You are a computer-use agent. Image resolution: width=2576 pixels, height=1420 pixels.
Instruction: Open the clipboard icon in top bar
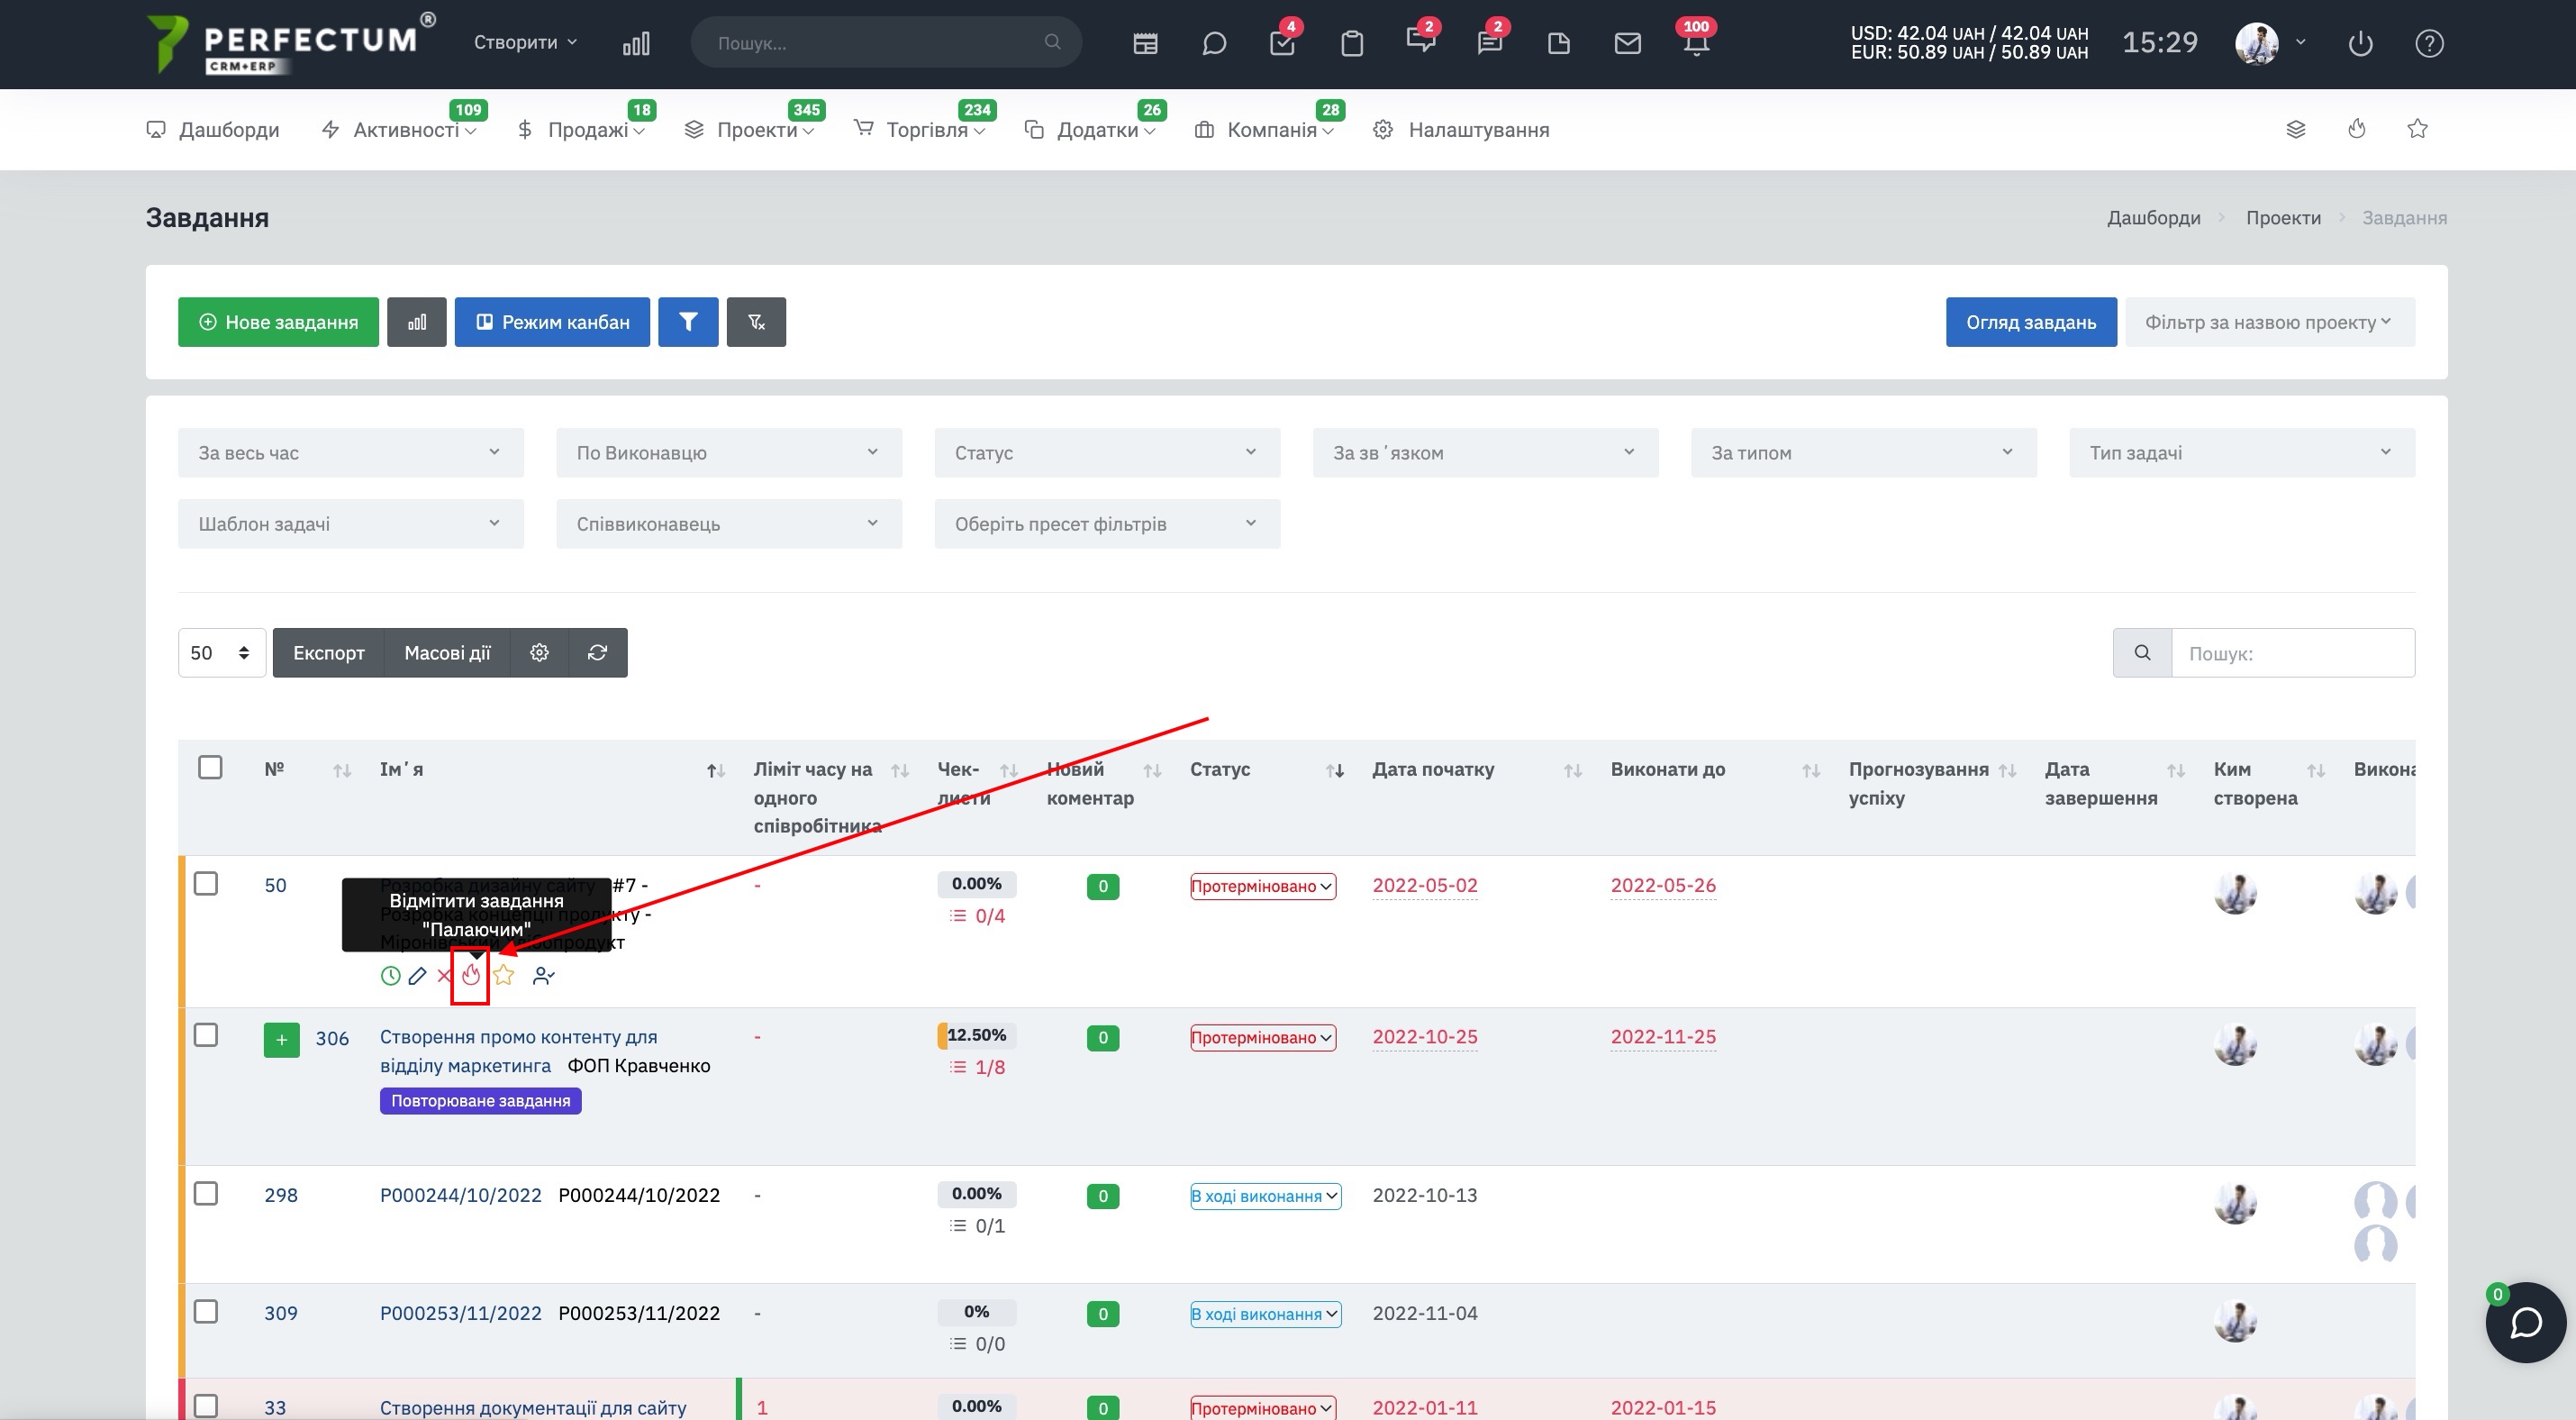pos(1352,43)
